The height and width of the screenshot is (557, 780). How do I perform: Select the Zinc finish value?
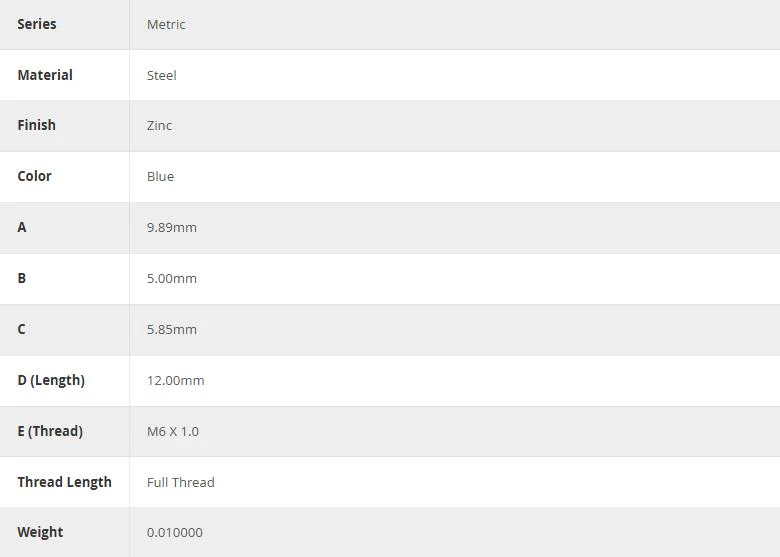click(x=159, y=125)
